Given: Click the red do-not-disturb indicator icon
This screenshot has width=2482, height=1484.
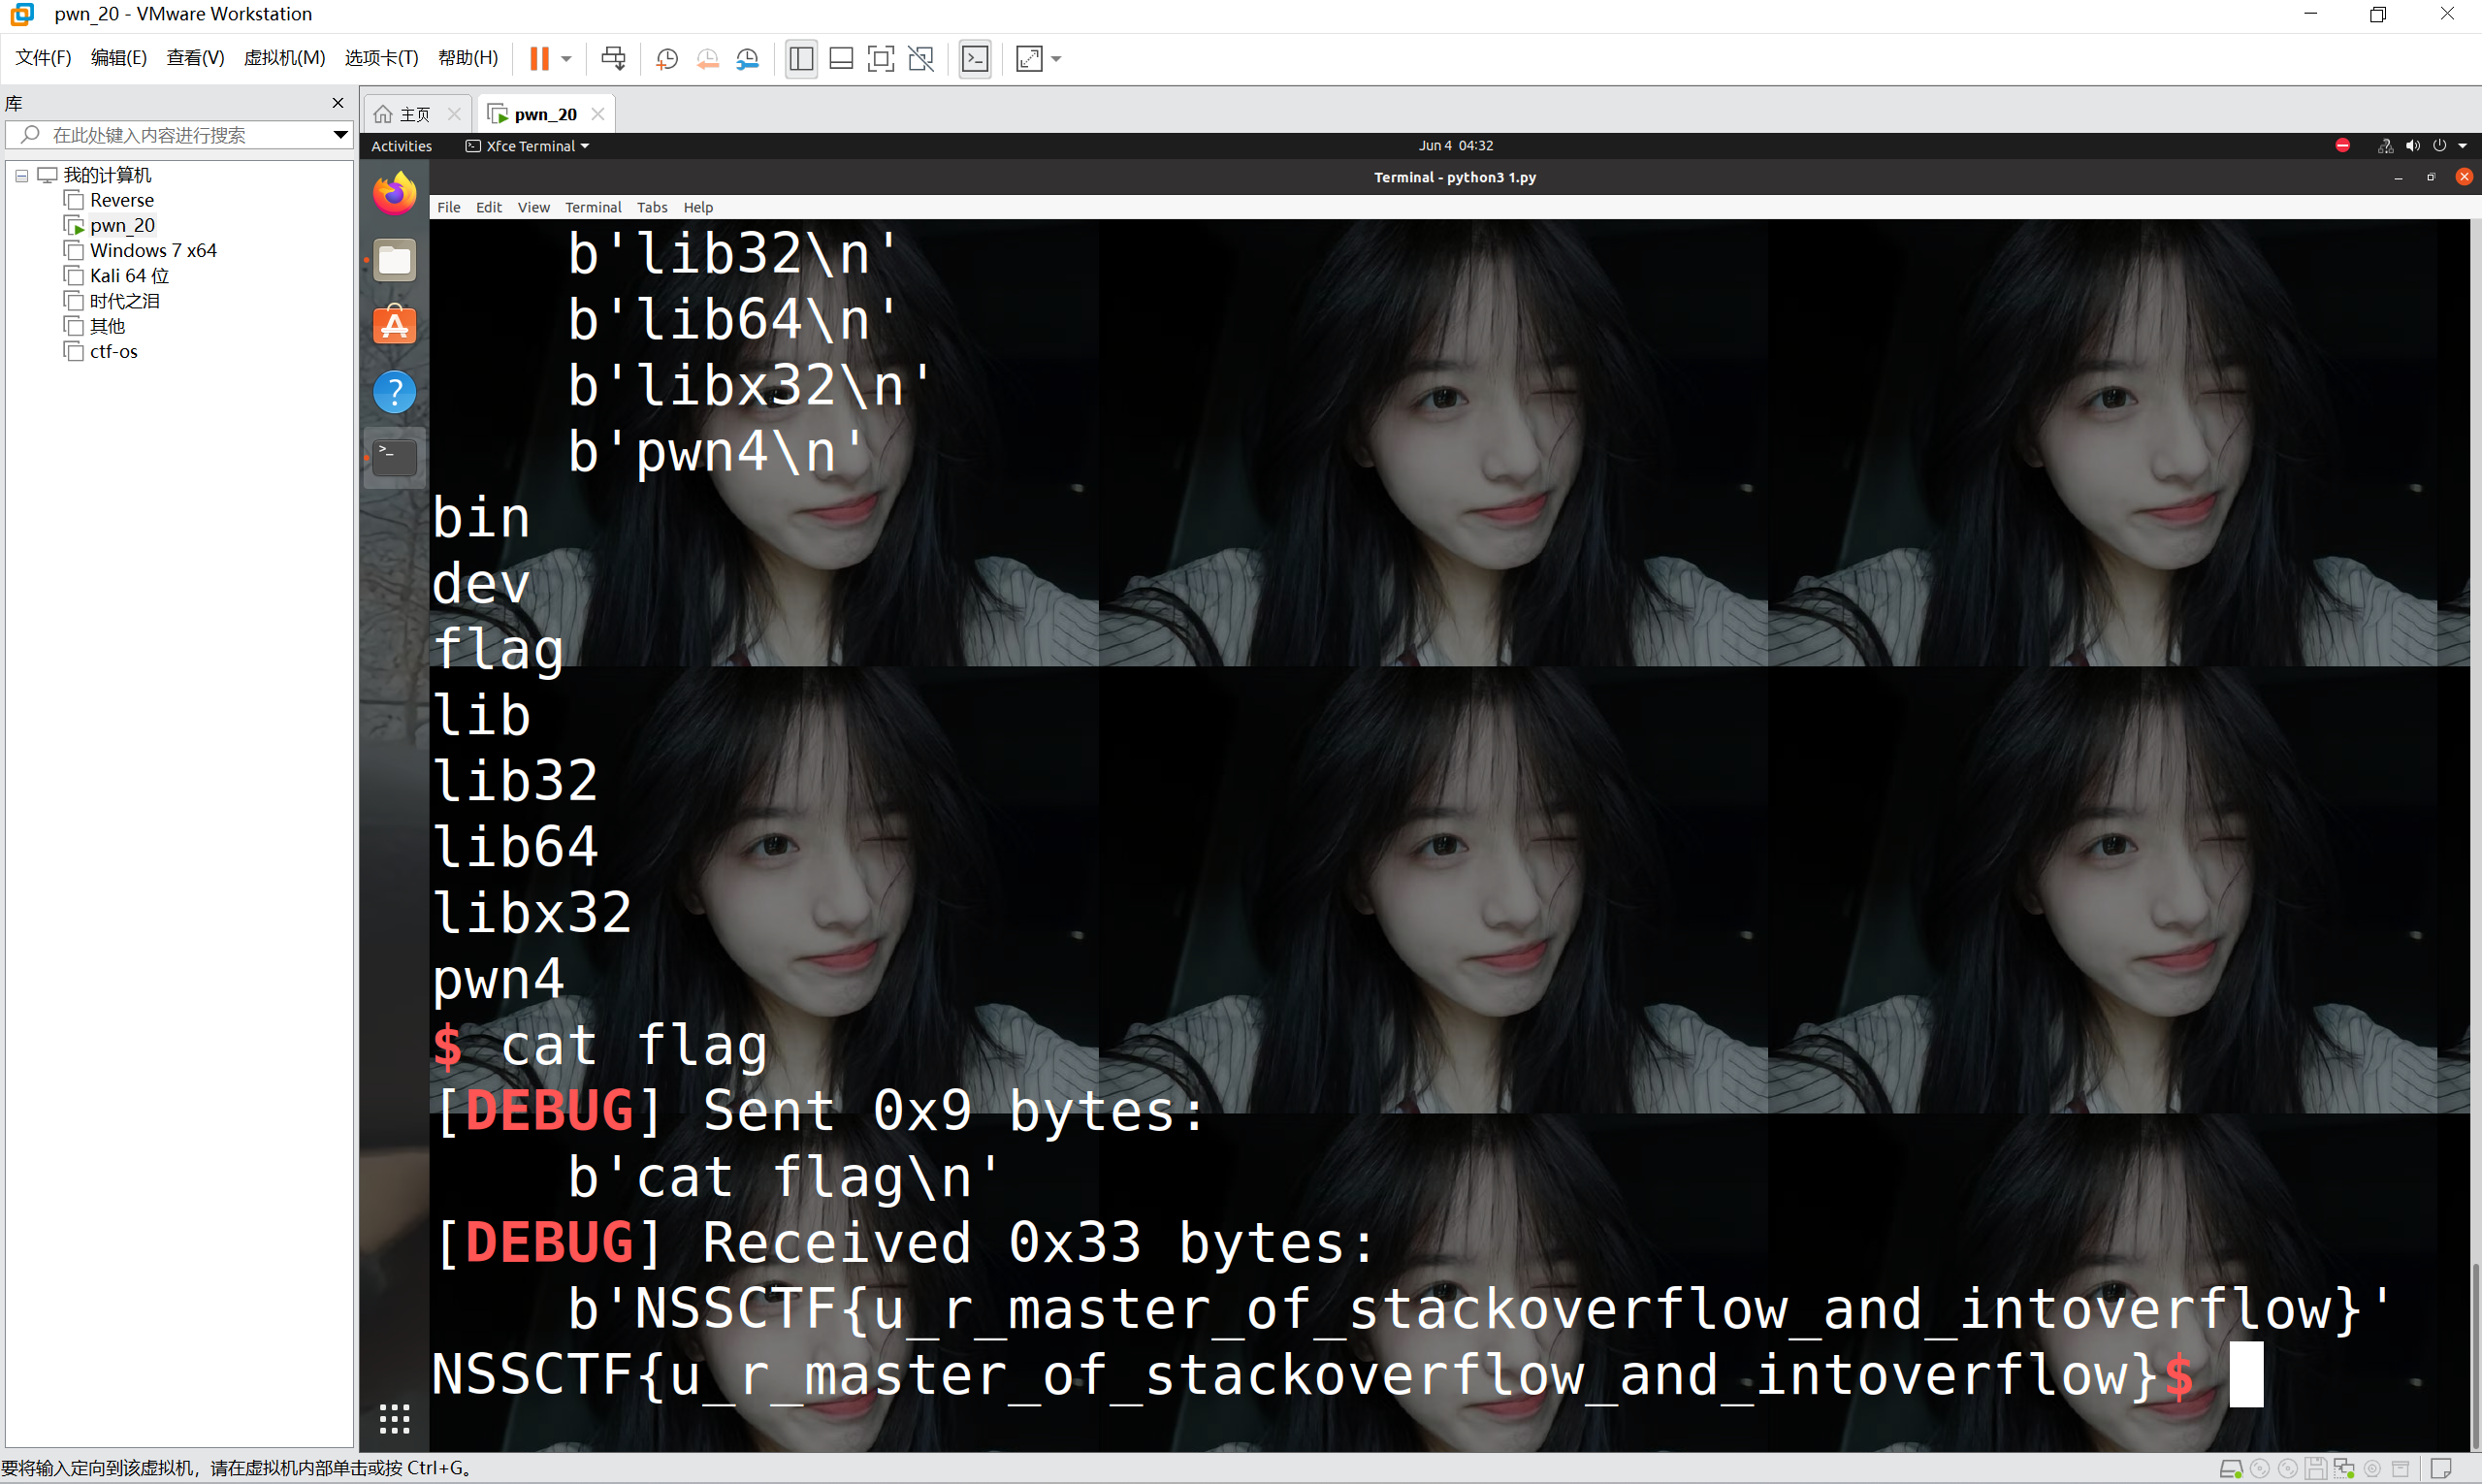Looking at the screenshot, I should (2342, 146).
